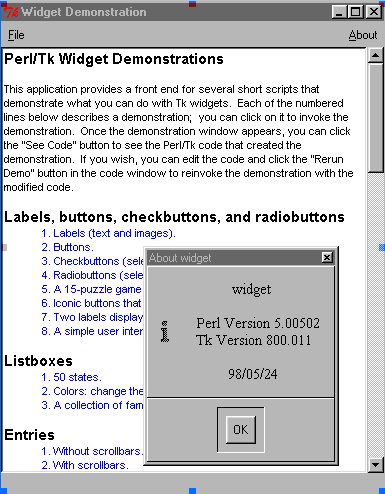
Task: Open the 'Iconic buttons that' demo
Action: tap(91, 303)
